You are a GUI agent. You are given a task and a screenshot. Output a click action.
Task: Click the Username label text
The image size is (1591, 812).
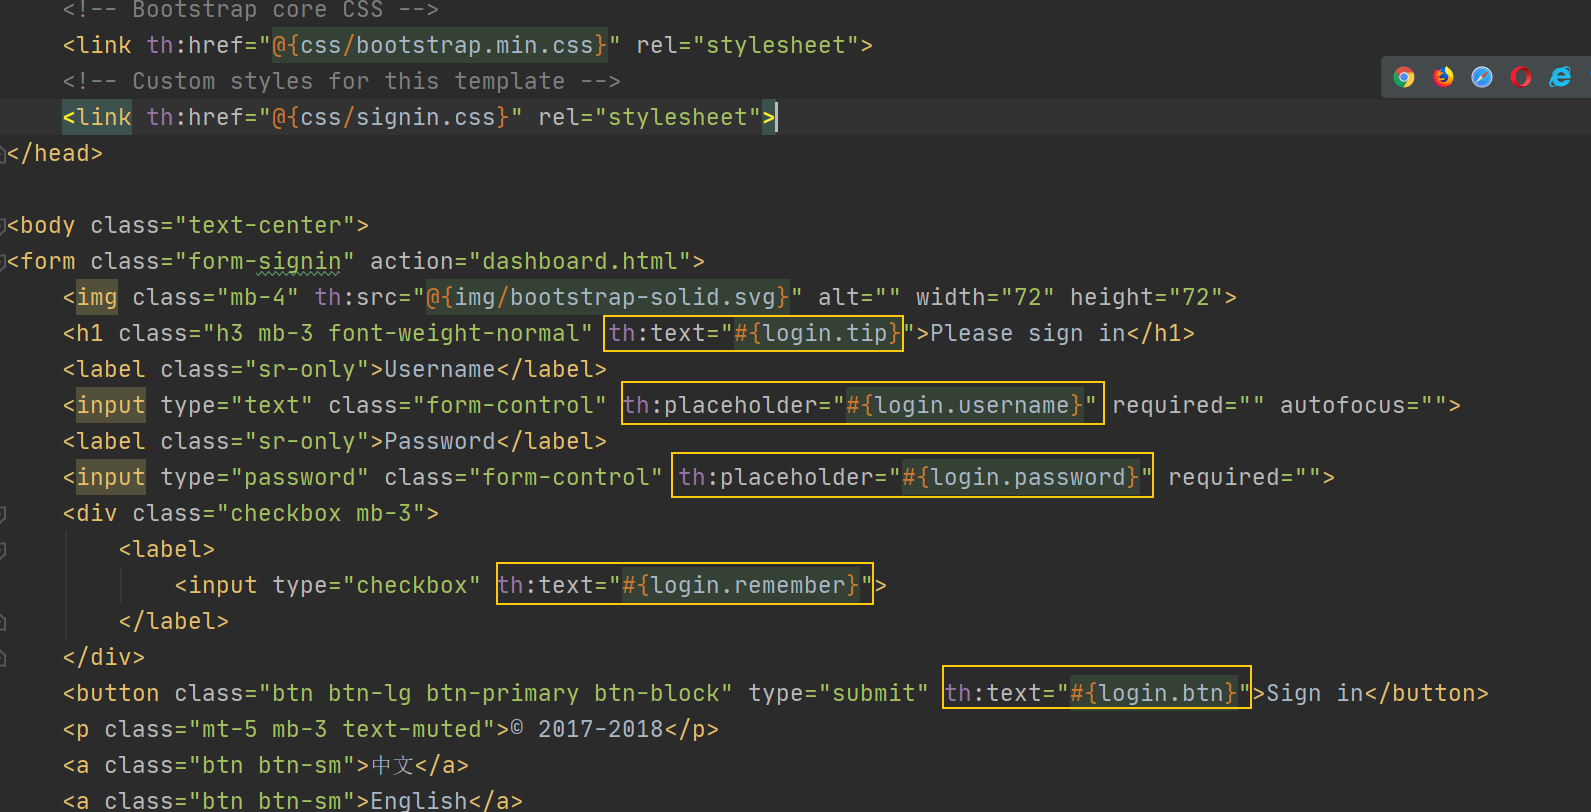tap(440, 369)
